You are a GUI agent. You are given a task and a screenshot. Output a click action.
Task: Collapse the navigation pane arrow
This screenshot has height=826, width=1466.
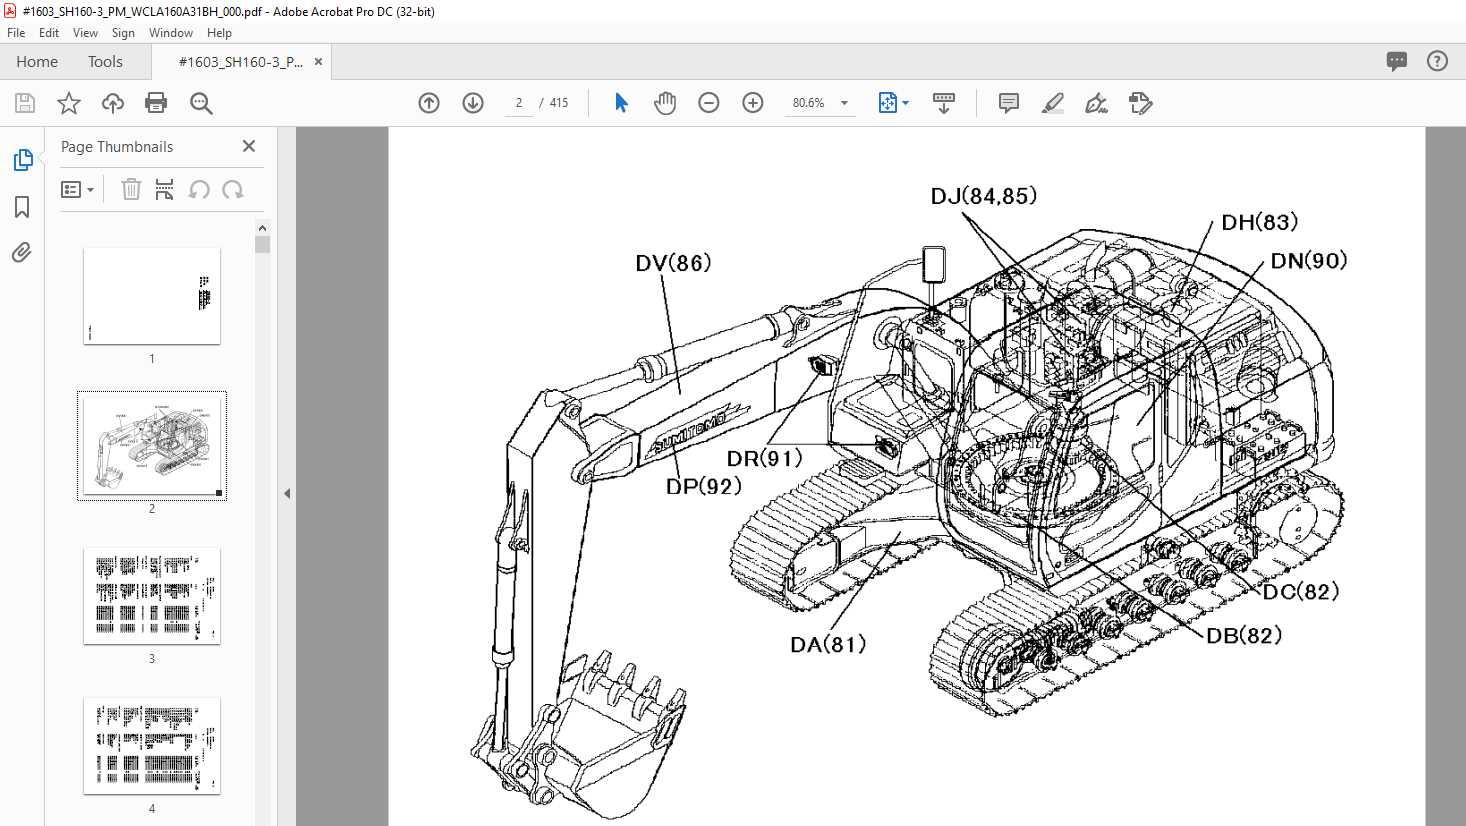pyautogui.click(x=287, y=493)
